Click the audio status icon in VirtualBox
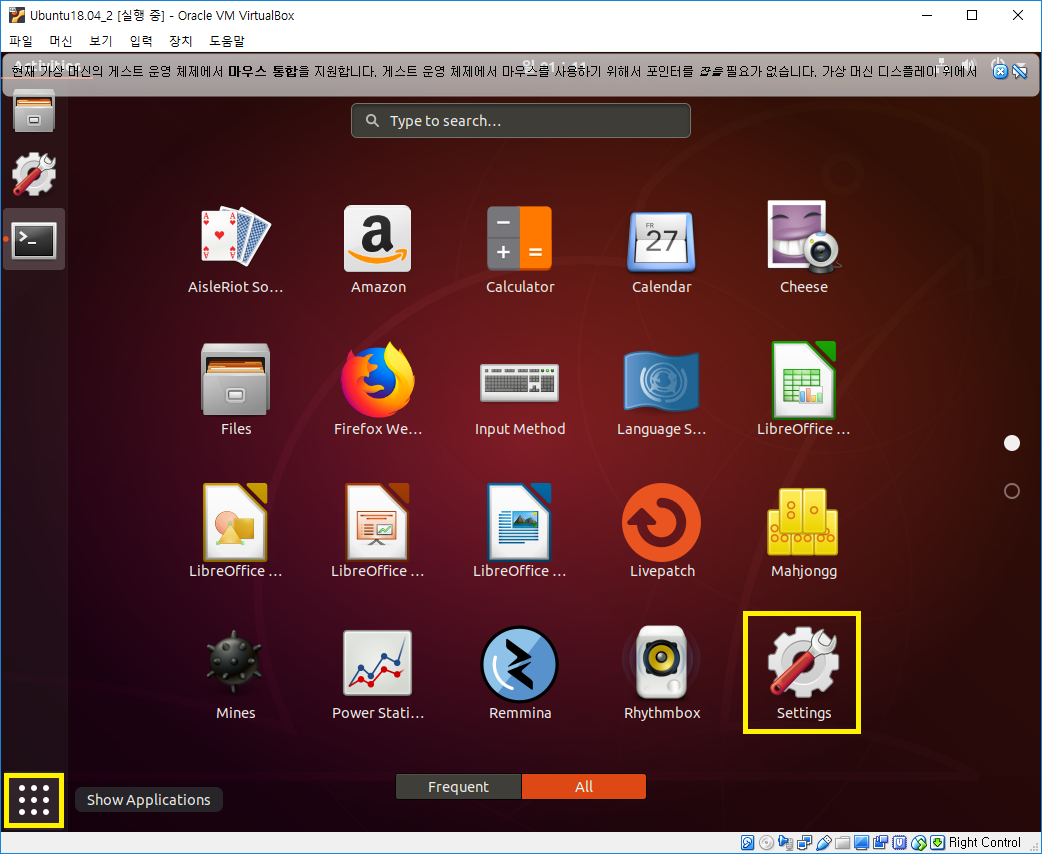 pos(785,843)
